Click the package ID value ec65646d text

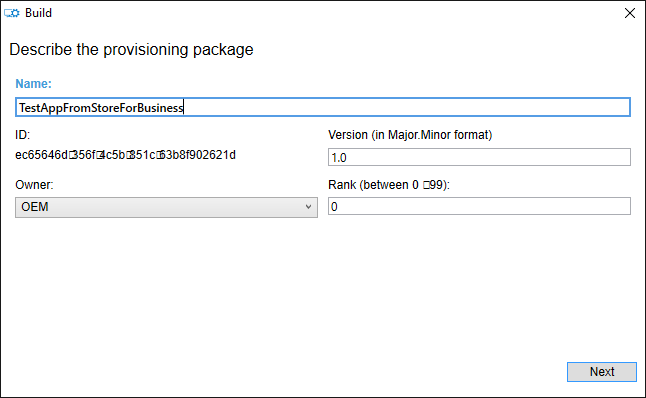point(125,155)
